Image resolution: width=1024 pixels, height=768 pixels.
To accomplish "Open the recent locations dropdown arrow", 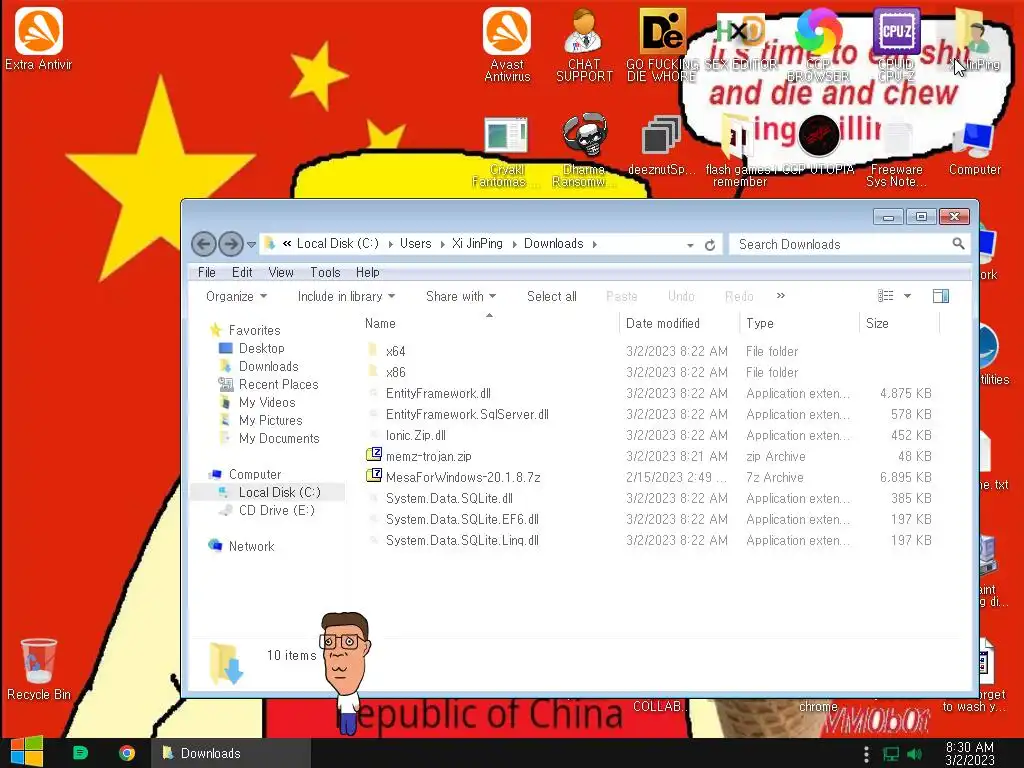I will click(x=251, y=245).
